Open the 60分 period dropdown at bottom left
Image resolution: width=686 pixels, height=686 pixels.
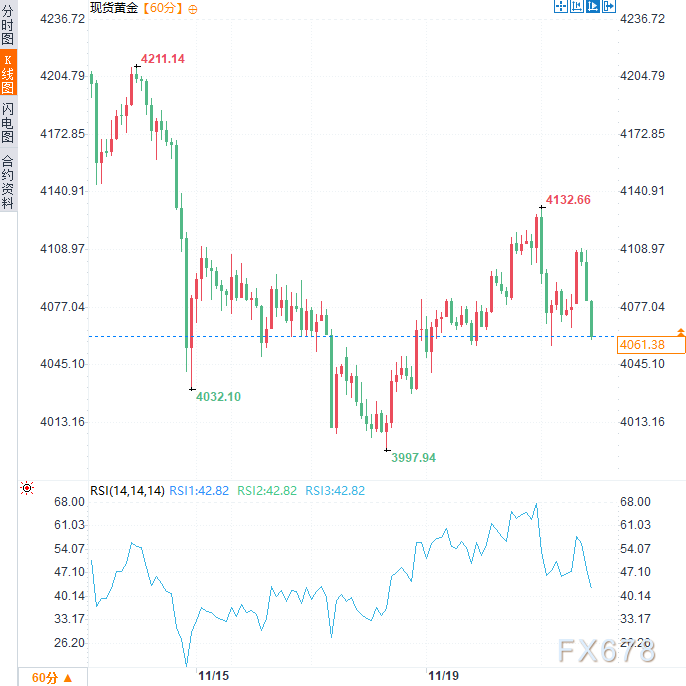tap(51, 677)
